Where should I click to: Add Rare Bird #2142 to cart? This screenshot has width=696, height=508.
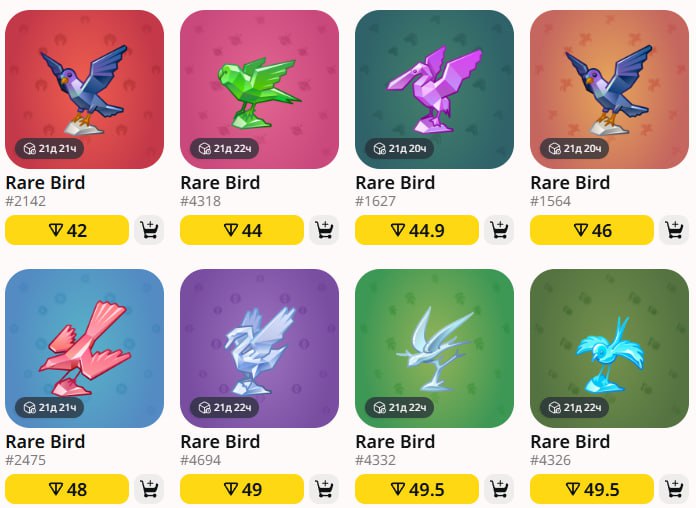(149, 230)
